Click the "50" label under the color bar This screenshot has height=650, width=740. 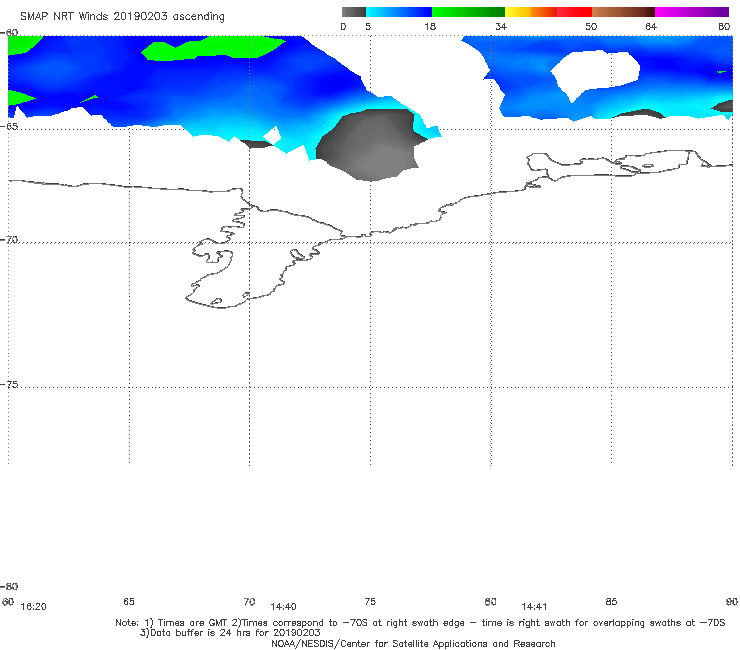(x=591, y=26)
